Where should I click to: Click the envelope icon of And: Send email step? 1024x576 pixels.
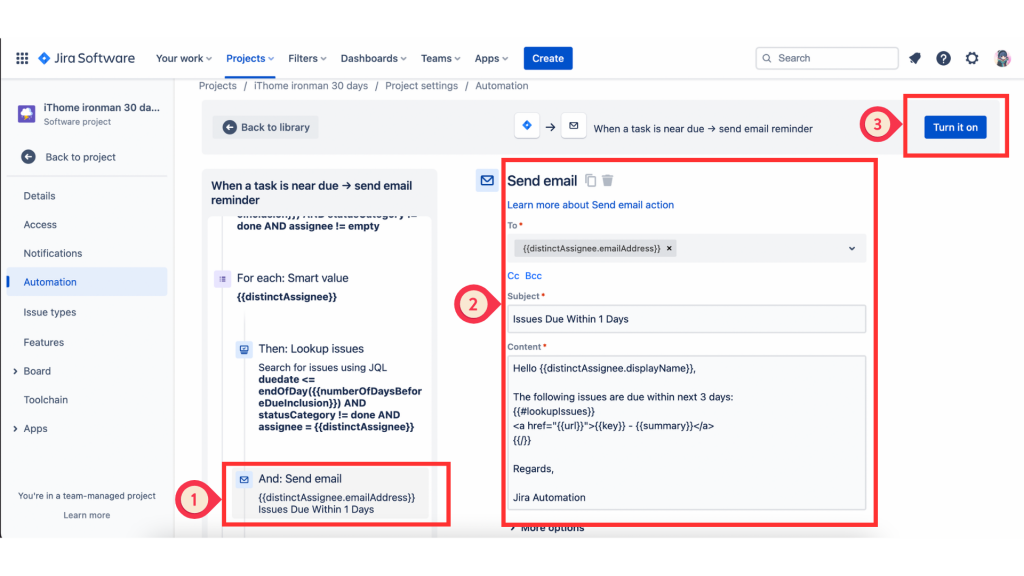tap(244, 479)
